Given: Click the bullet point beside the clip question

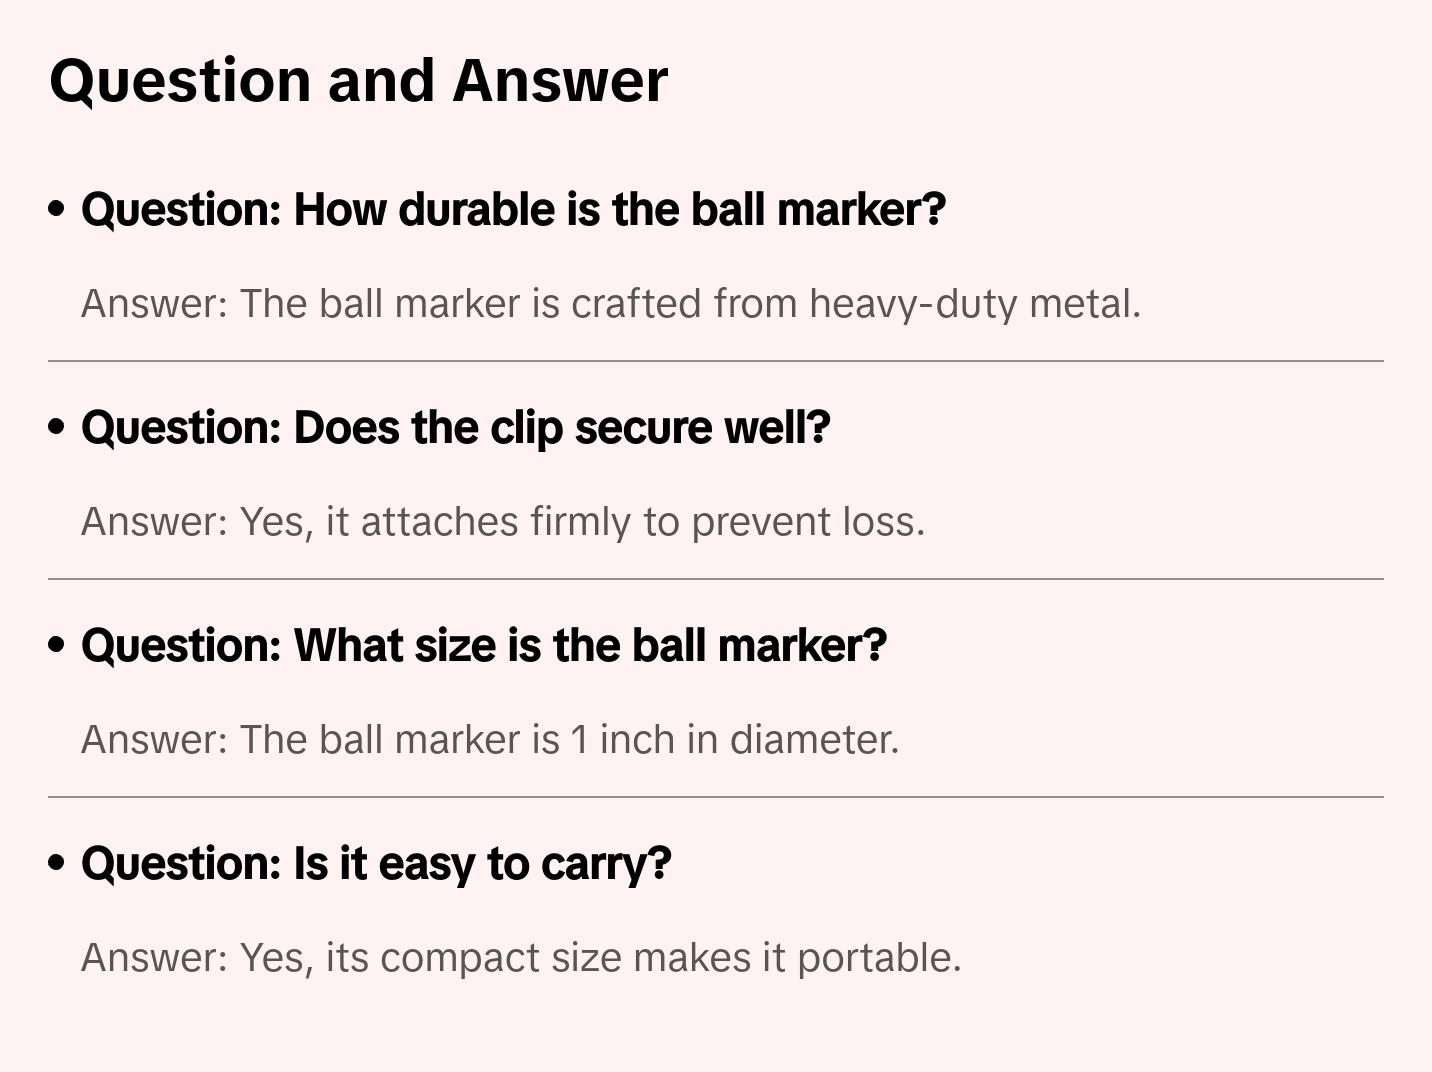Looking at the screenshot, I should click(57, 427).
